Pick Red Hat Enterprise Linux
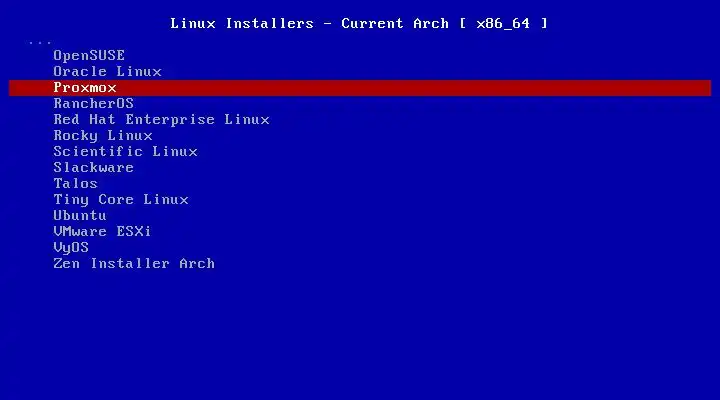This screenshot has height=400, width=720. [161, 120]
